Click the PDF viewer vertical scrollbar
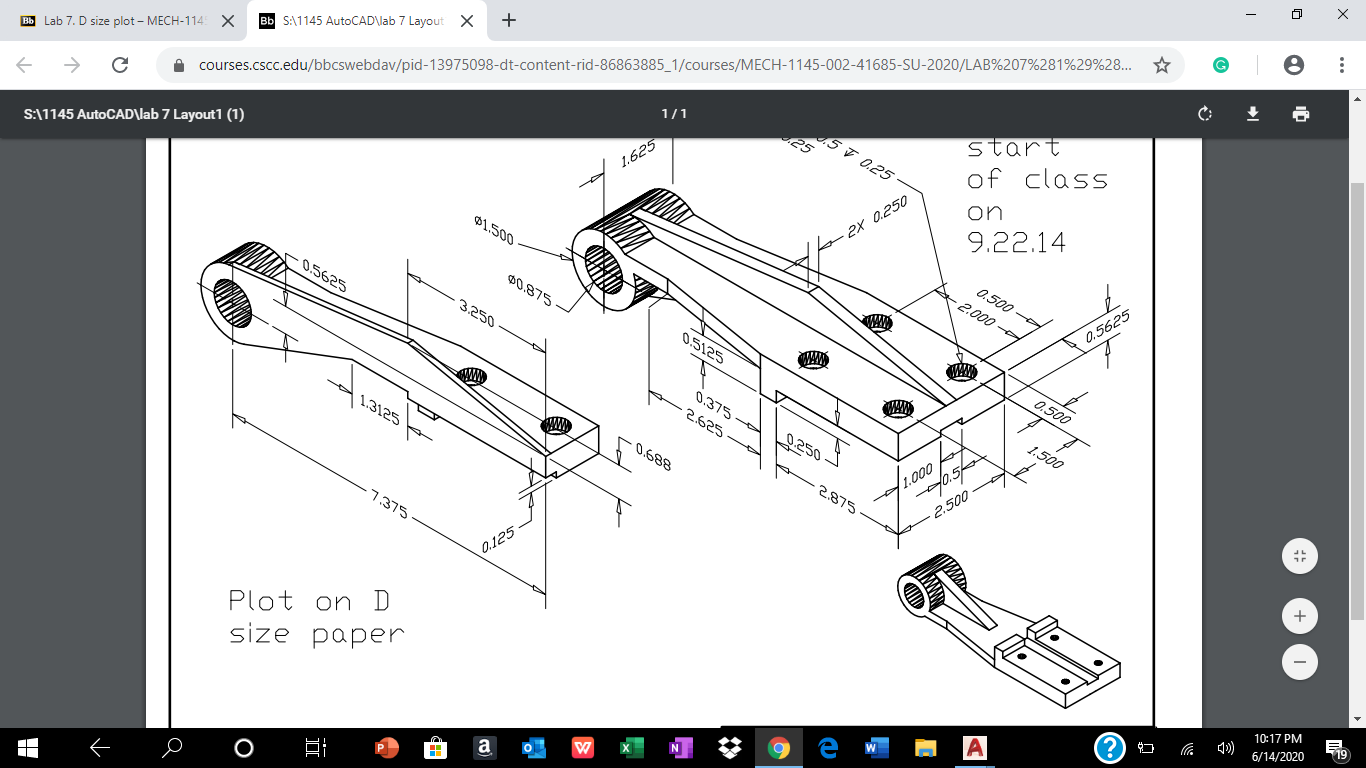 click(1357, 400)
